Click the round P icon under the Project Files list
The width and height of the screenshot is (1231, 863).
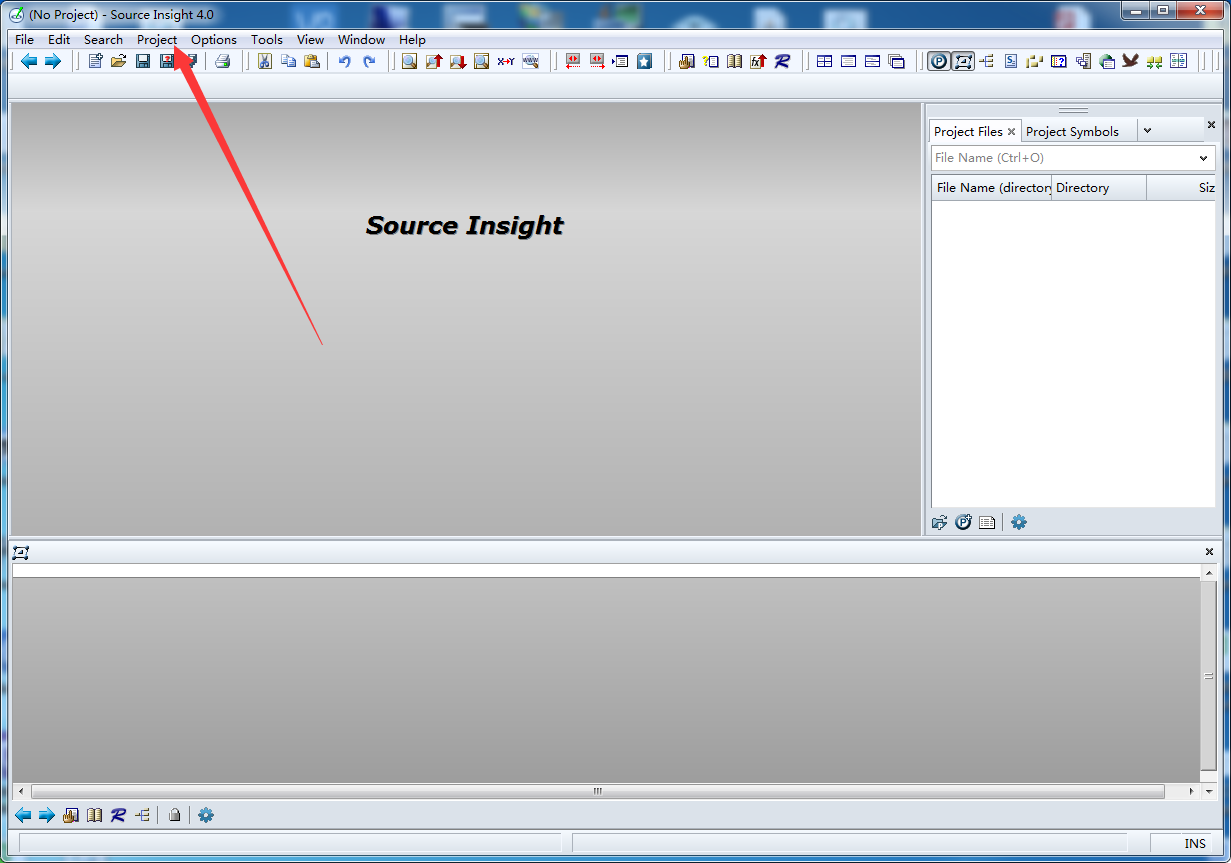[x=963, y=522]
